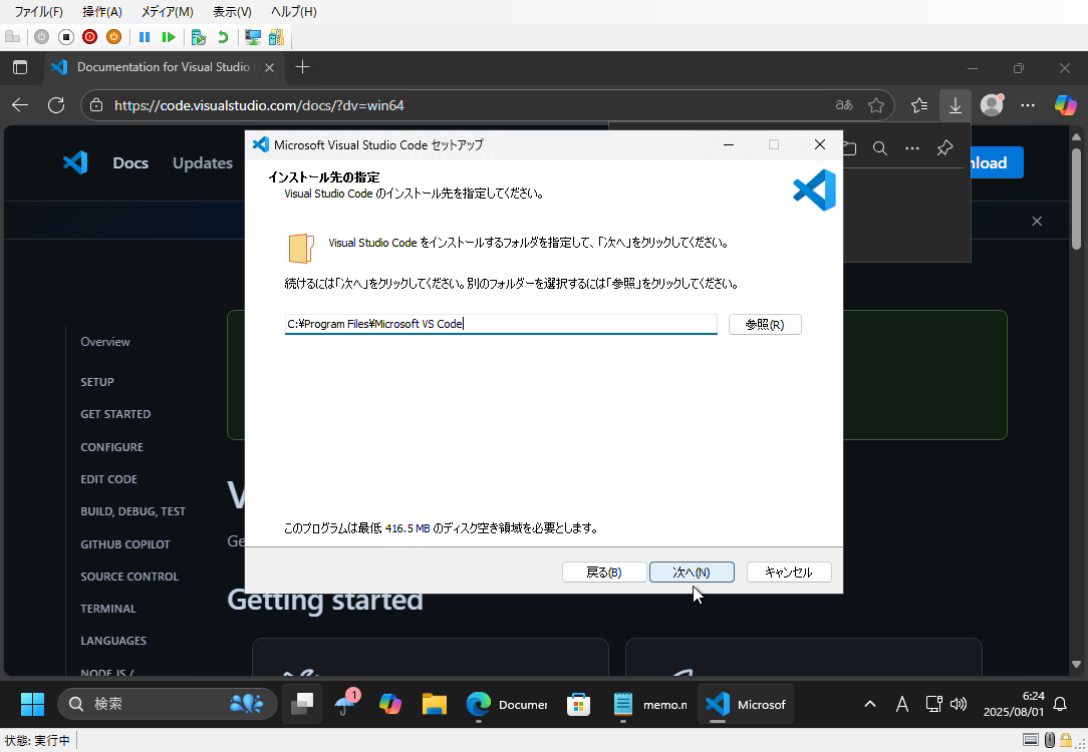Click the green Reset toolbar icon
Image resolution: width=1088 pixels, height=752 pixels.
point(168,37)
